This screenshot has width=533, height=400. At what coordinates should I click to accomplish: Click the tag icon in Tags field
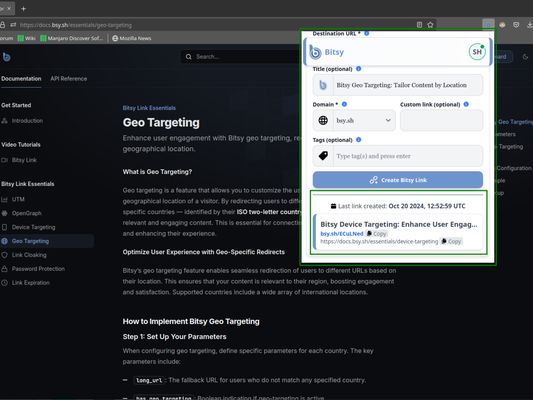[x=323, y=156]
